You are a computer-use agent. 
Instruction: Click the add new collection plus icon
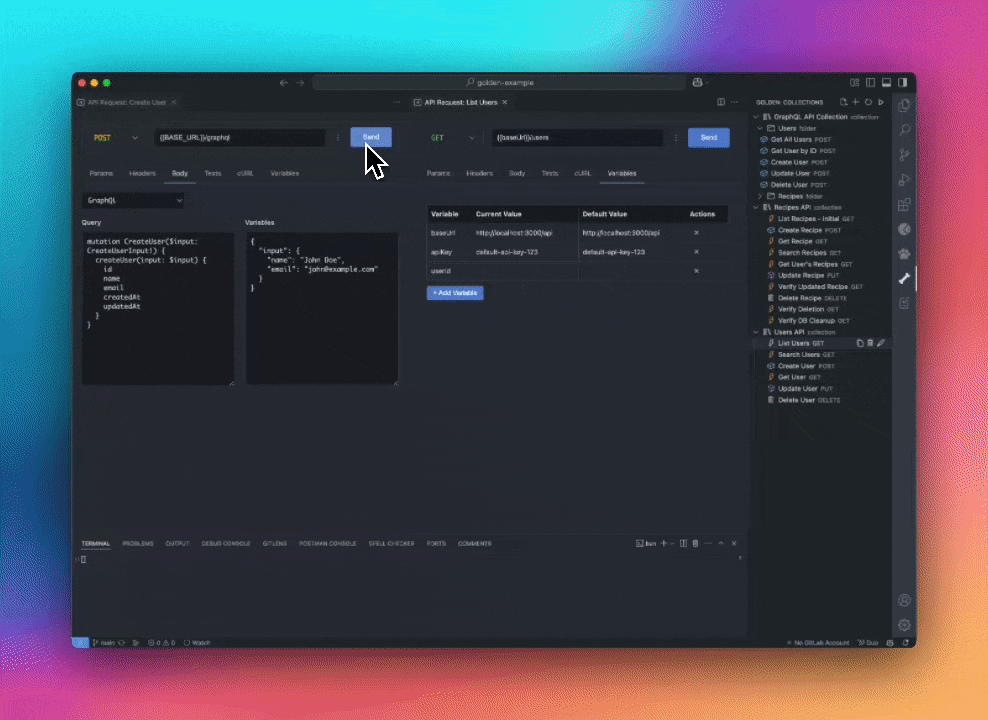[x=856, y=102]
